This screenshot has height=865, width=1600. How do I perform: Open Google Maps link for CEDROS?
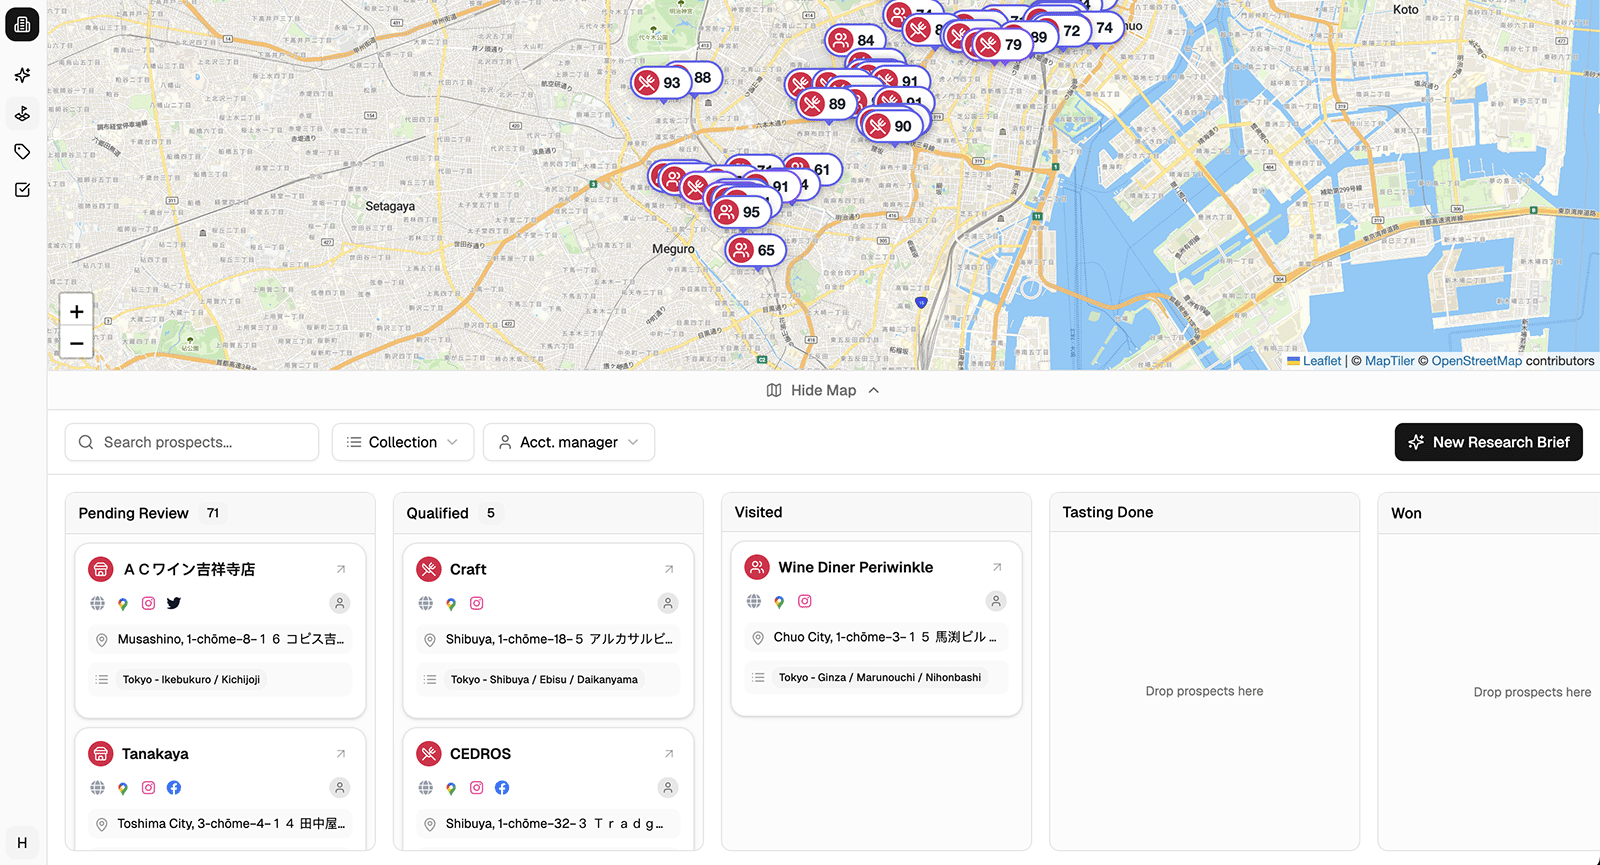451,788
